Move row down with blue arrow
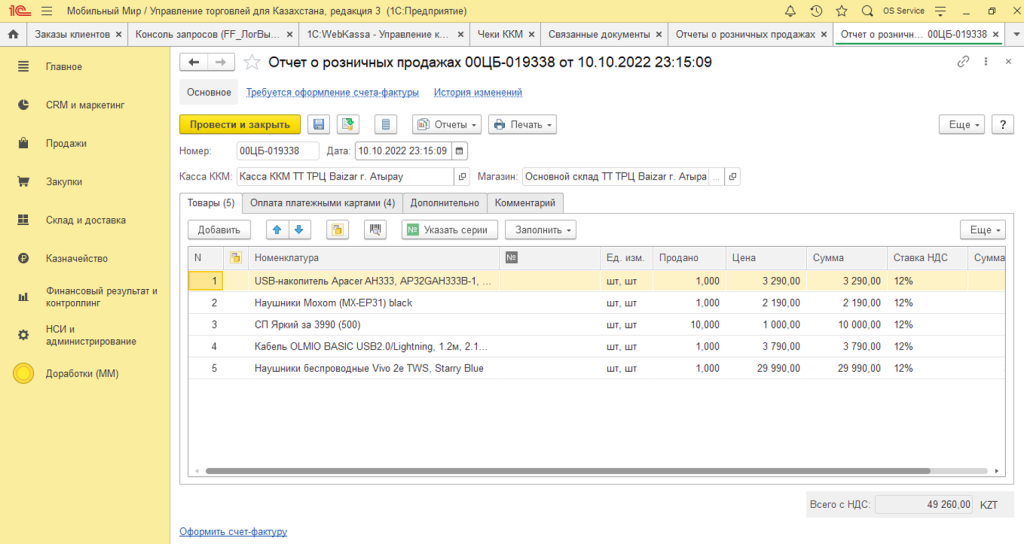The height and width of the screenshot is (544, 1024). [299, 230]
